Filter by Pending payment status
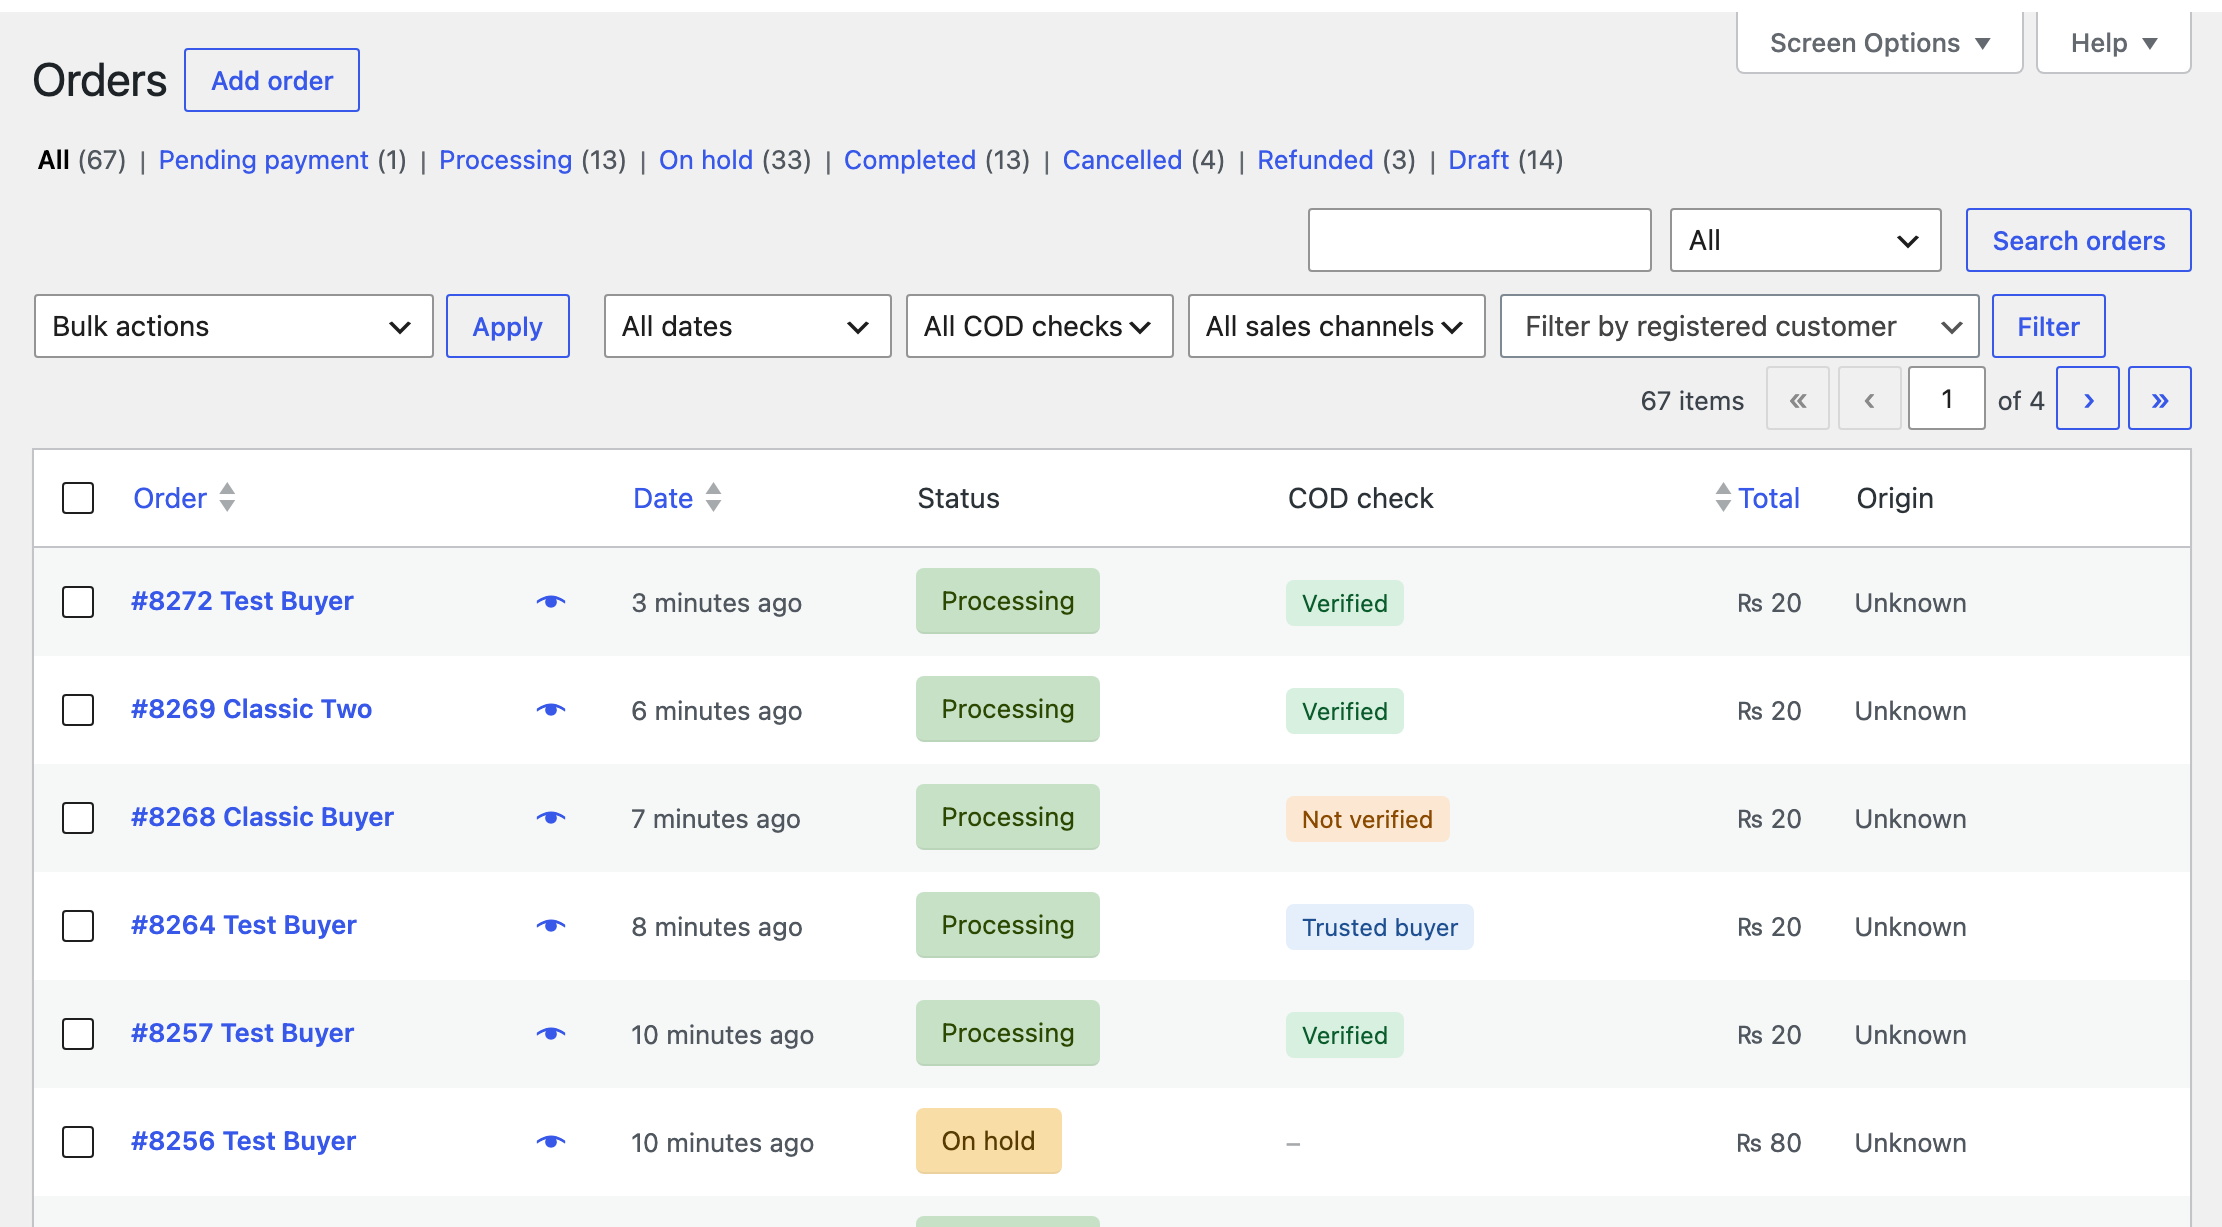The image size is (2222, 1227). coord(263,160)
